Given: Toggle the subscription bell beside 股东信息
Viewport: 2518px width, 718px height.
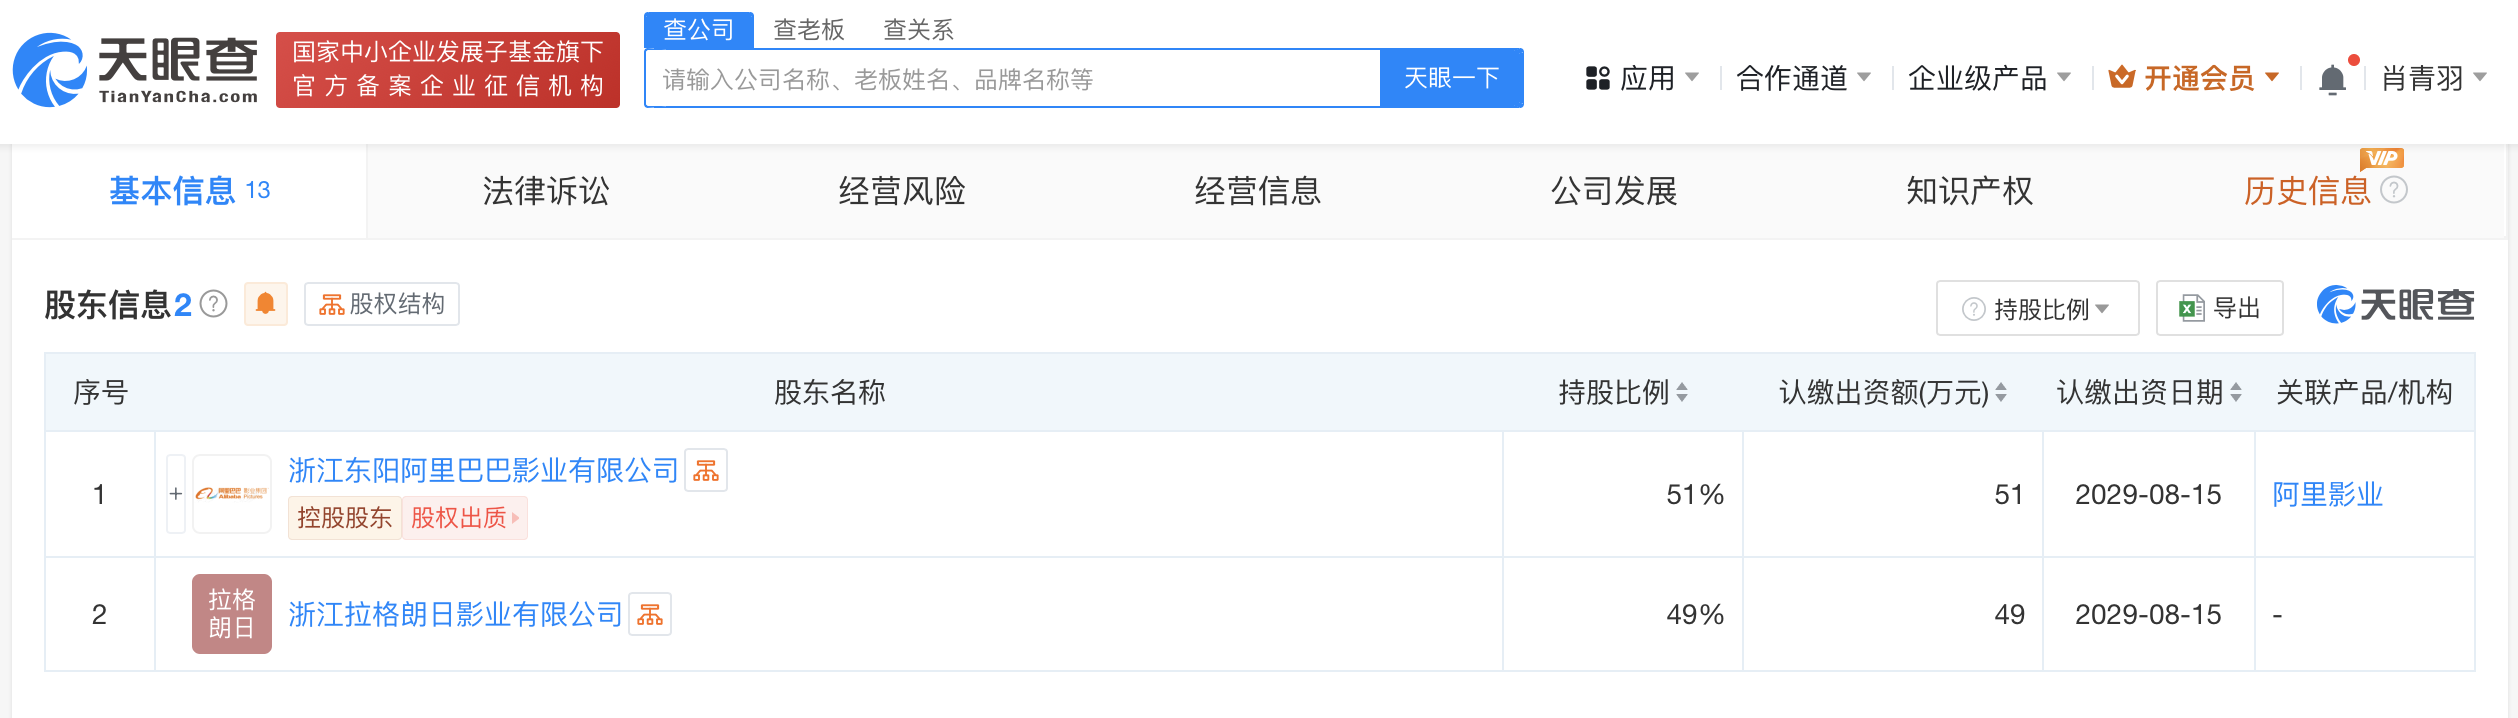Looking at the screenshot, I should tap(265, 304).
